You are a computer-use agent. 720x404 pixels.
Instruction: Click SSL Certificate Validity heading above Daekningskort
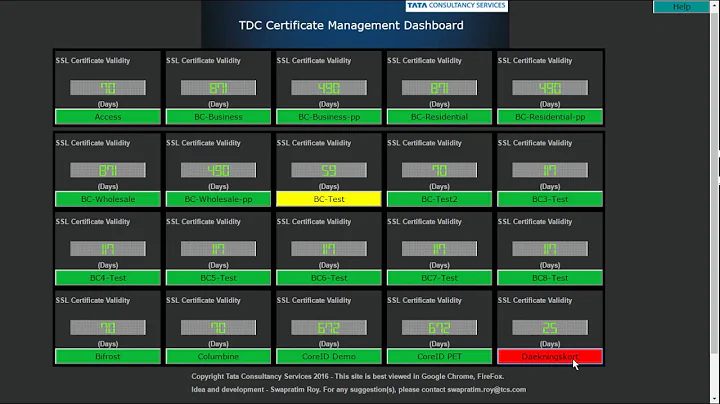535,300
